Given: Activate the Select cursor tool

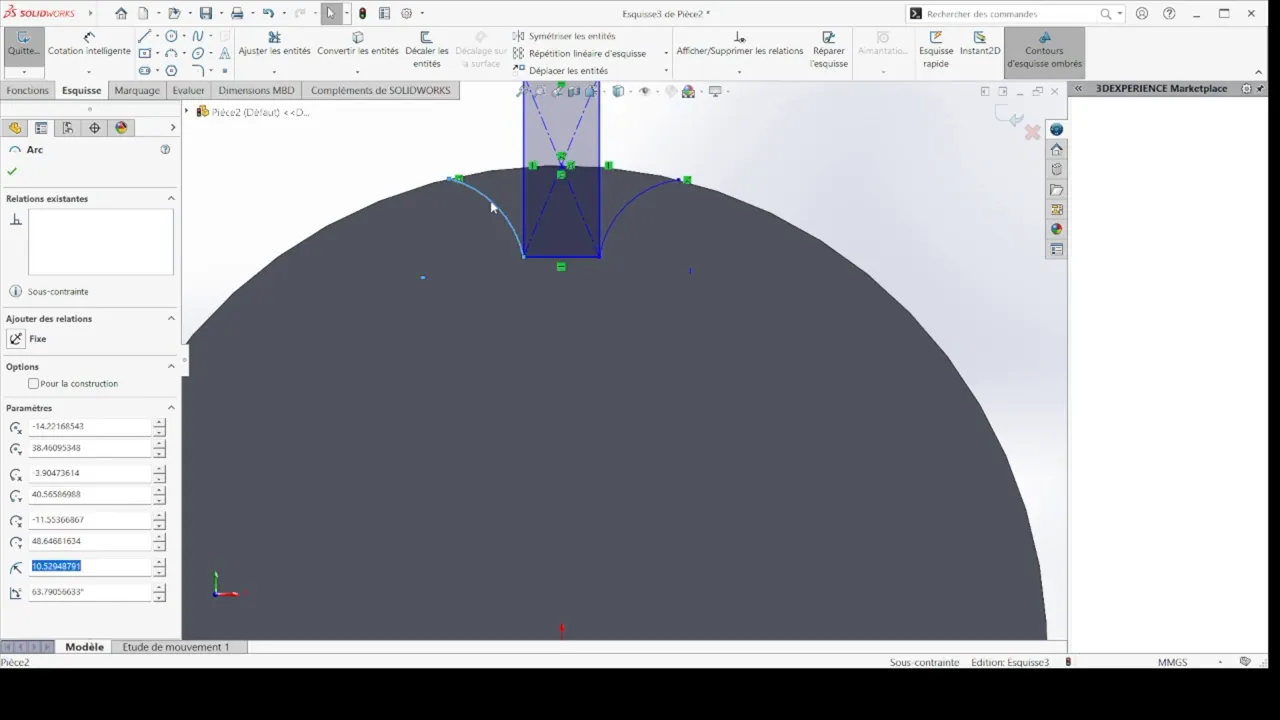Looking at the screenshot, I should [x=331, y=14].
